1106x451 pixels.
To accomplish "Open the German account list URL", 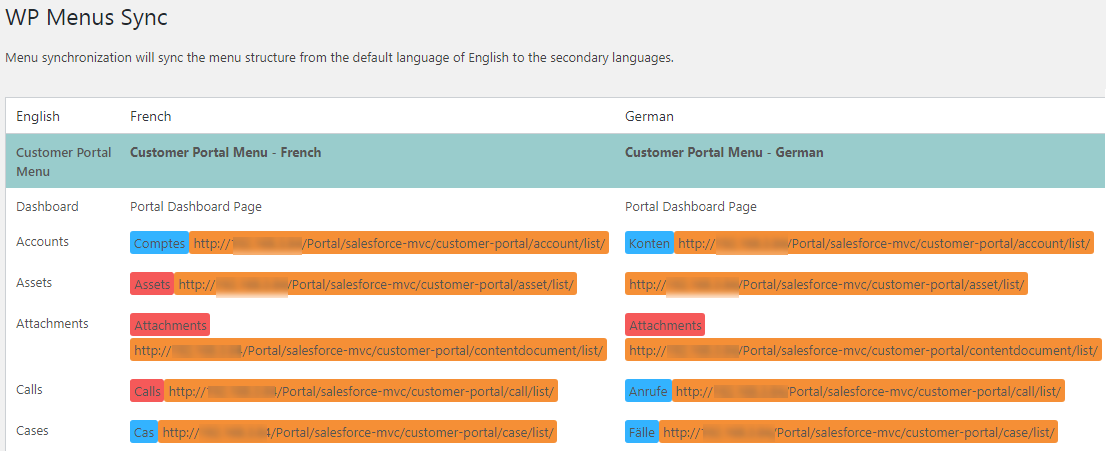I will 884,243.
